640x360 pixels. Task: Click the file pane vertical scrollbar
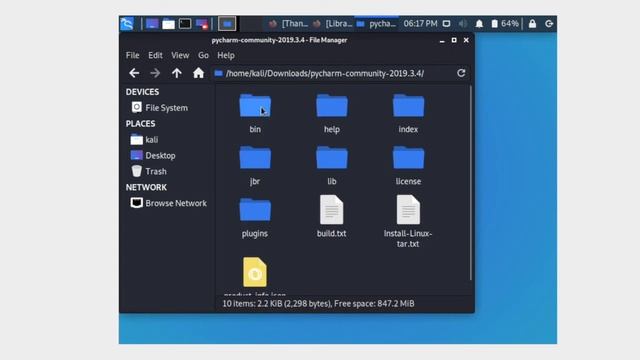point(471,183)
